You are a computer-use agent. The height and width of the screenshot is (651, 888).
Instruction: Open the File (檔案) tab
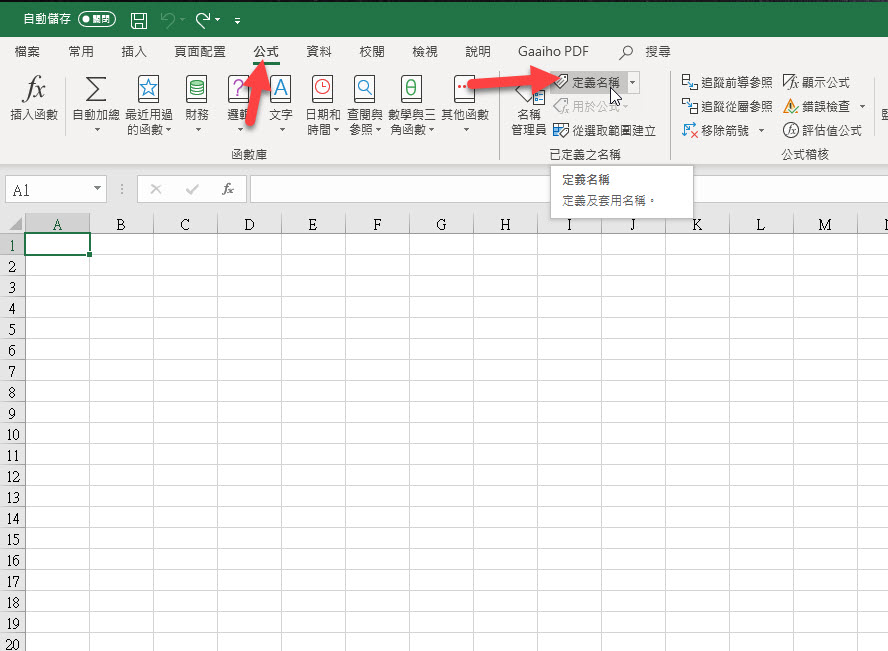(x=27, y=52)
